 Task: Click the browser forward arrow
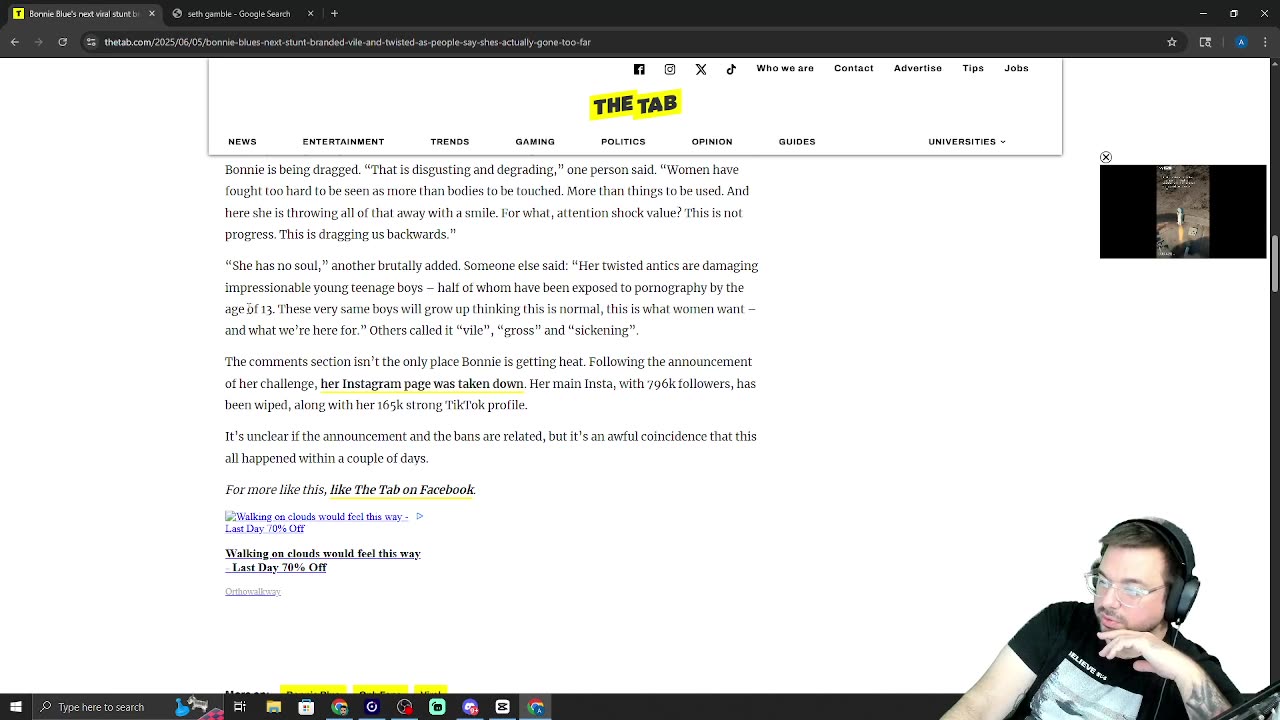tap(39, 42)
